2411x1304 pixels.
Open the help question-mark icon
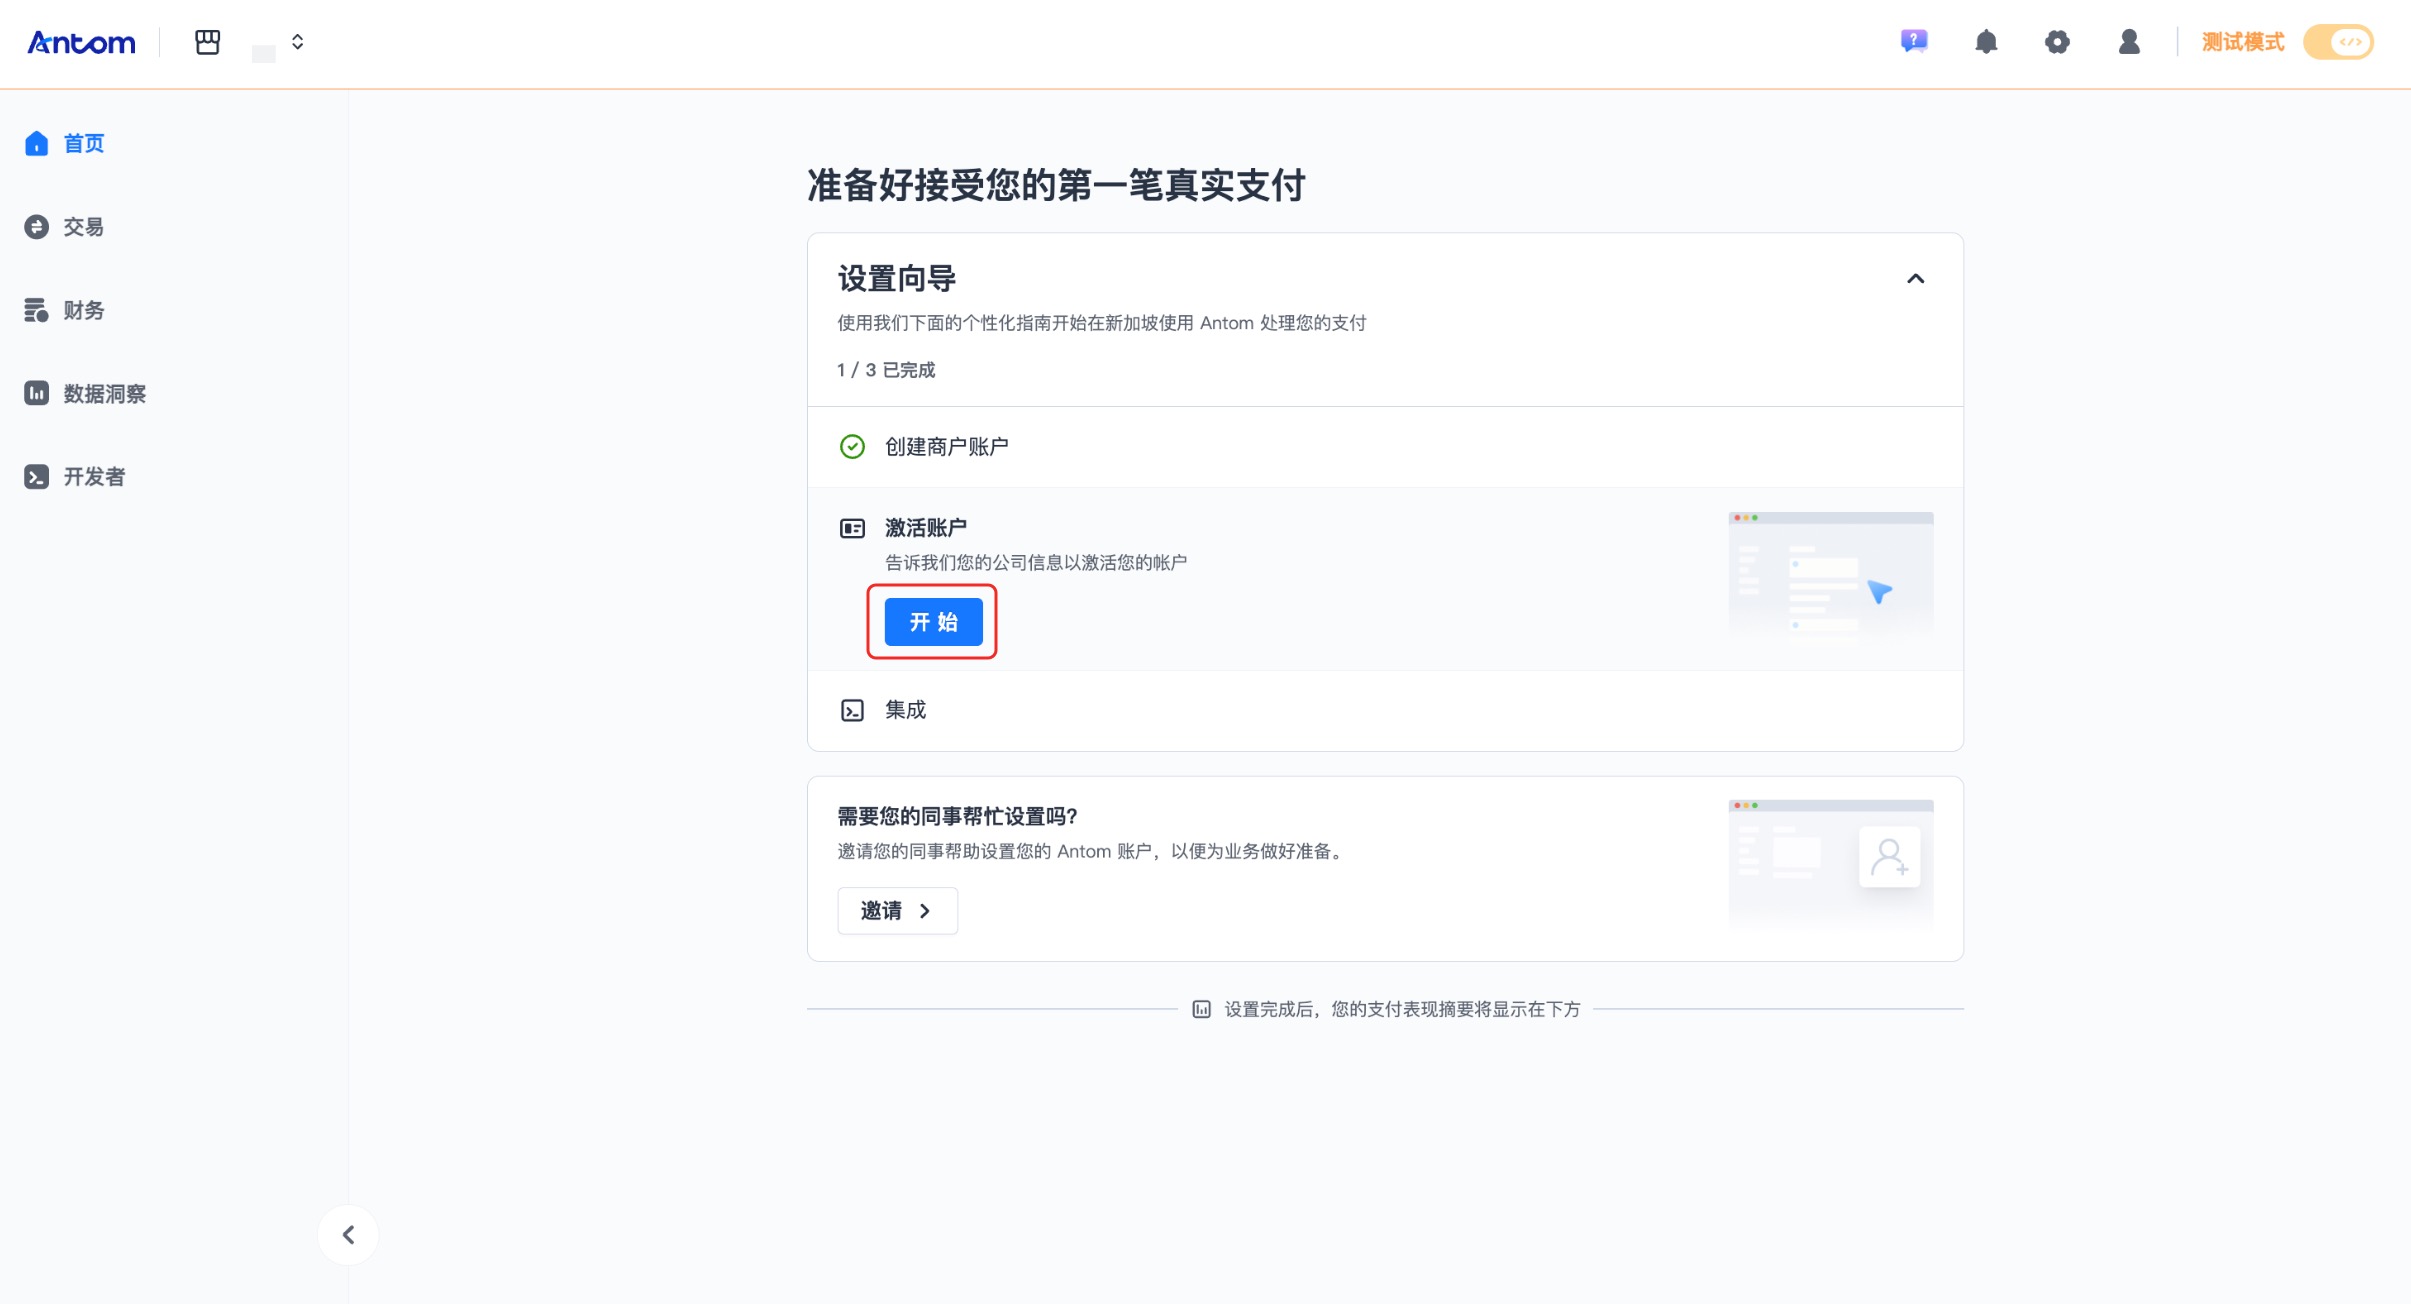1912,42
